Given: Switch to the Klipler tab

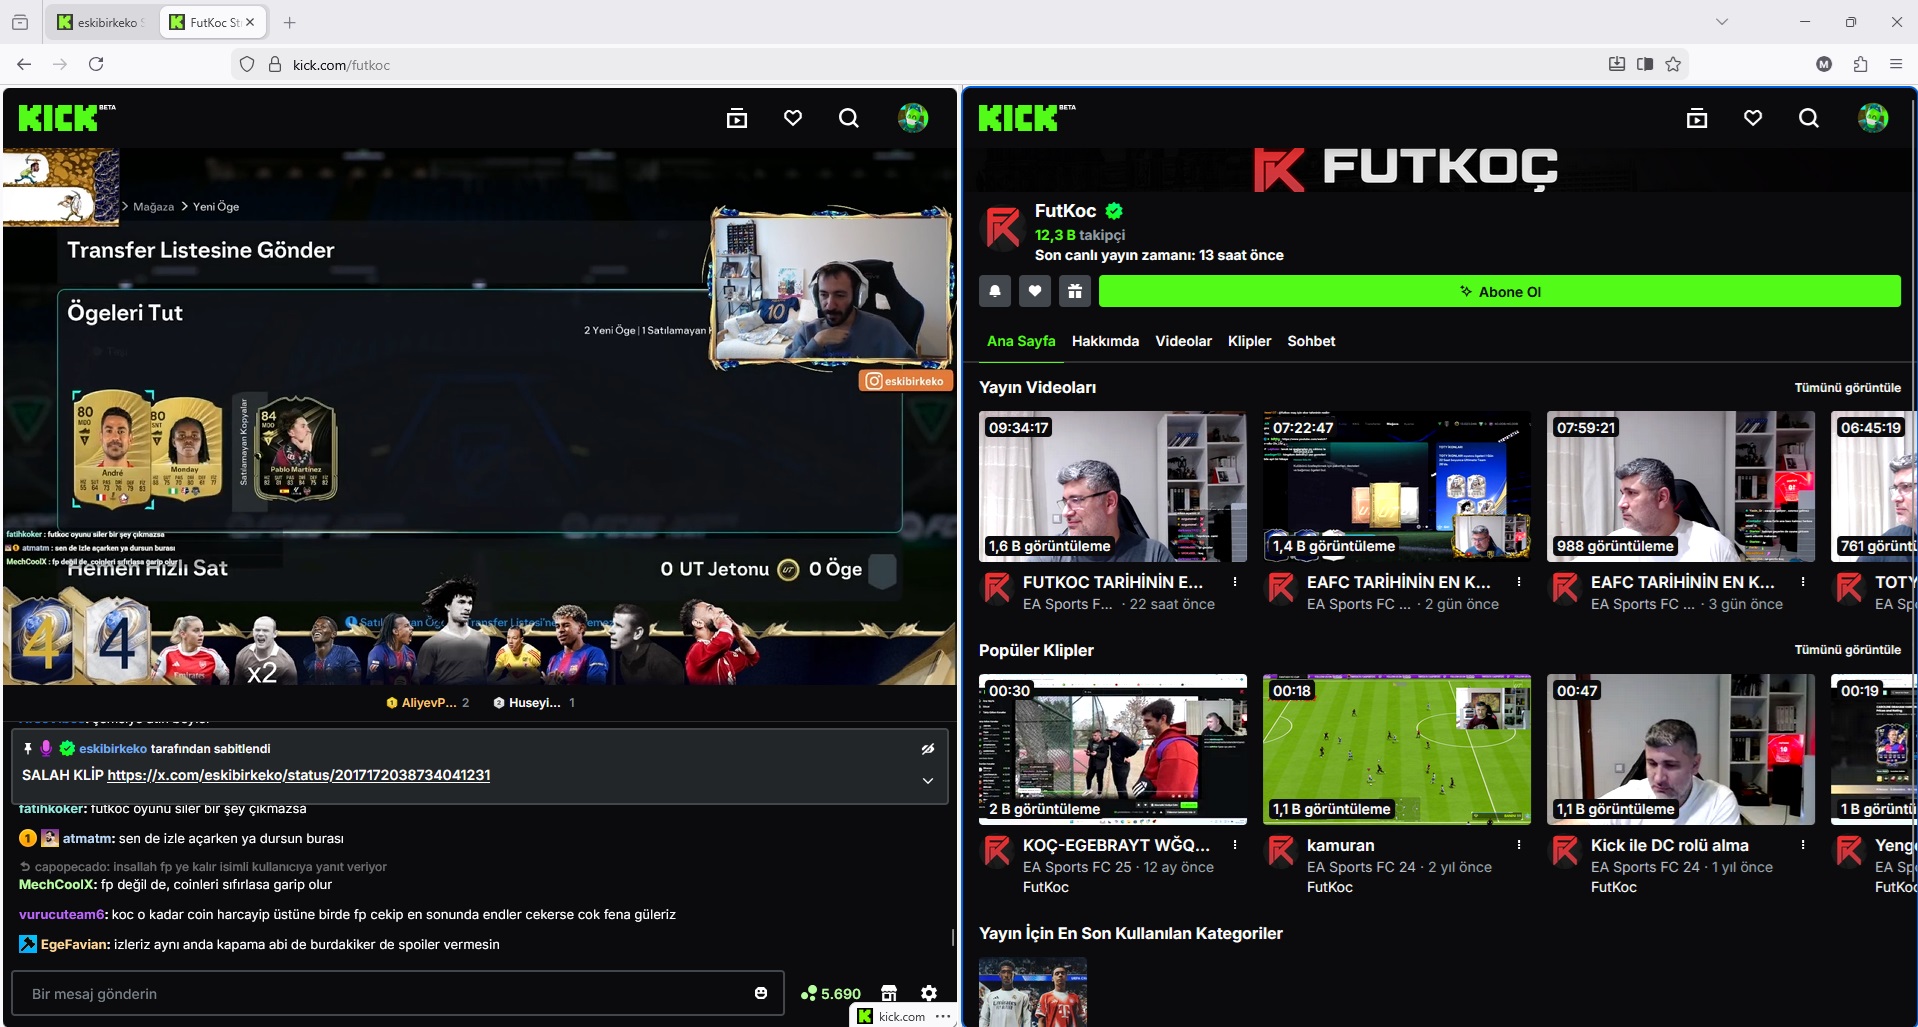Looking at the screenshot, I should 1250,341.
